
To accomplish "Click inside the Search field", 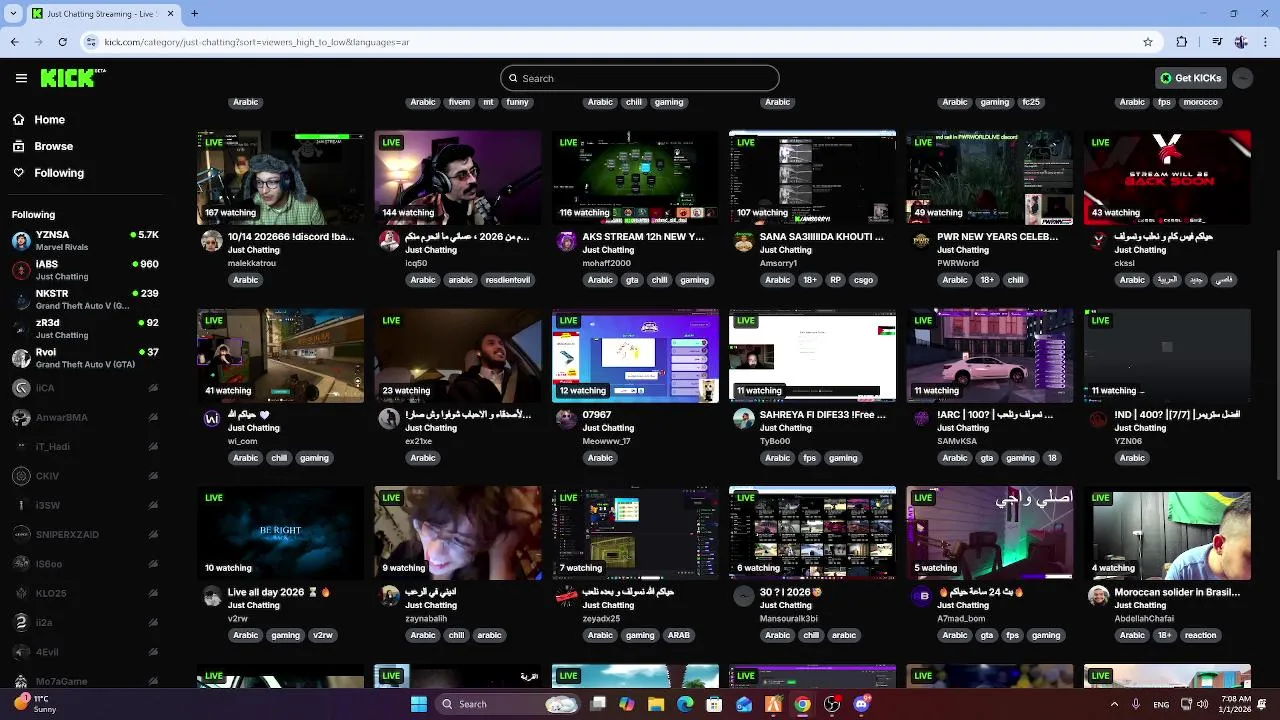I will pyautogui.click(x=640, y=78).
